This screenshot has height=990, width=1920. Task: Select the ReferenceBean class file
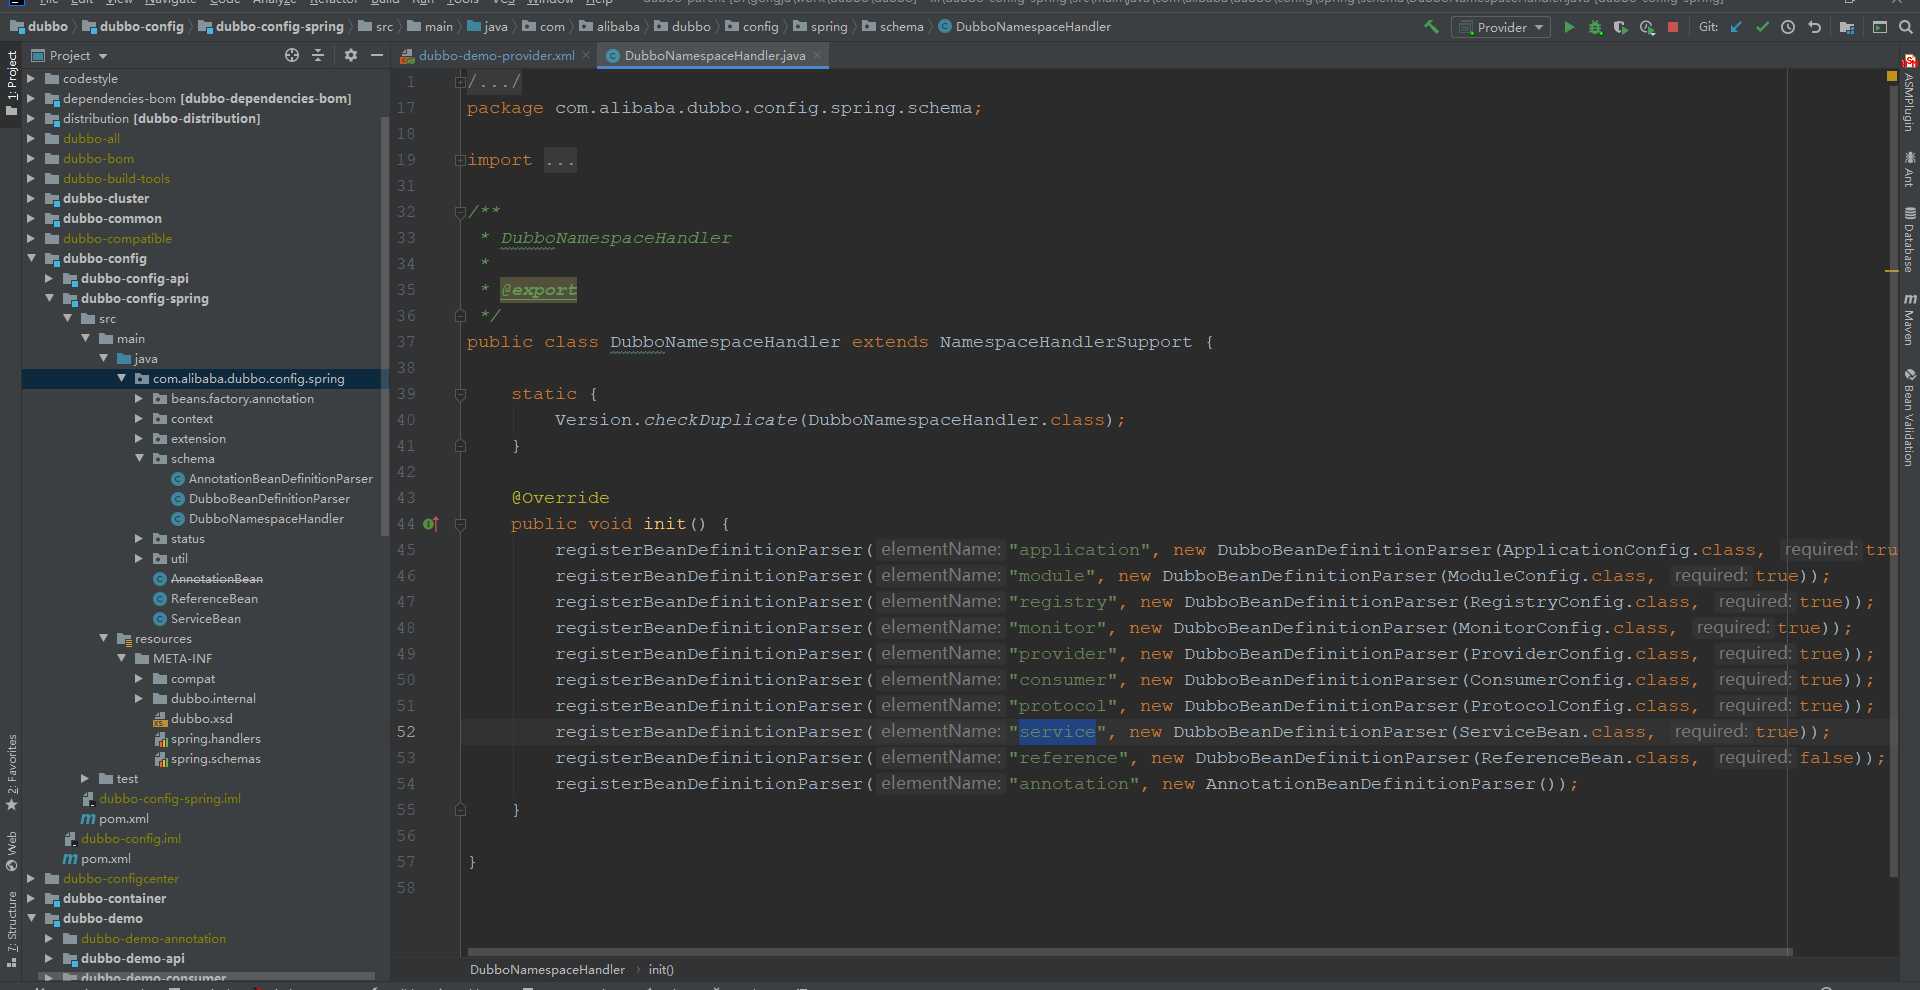(x=205, y=598)
